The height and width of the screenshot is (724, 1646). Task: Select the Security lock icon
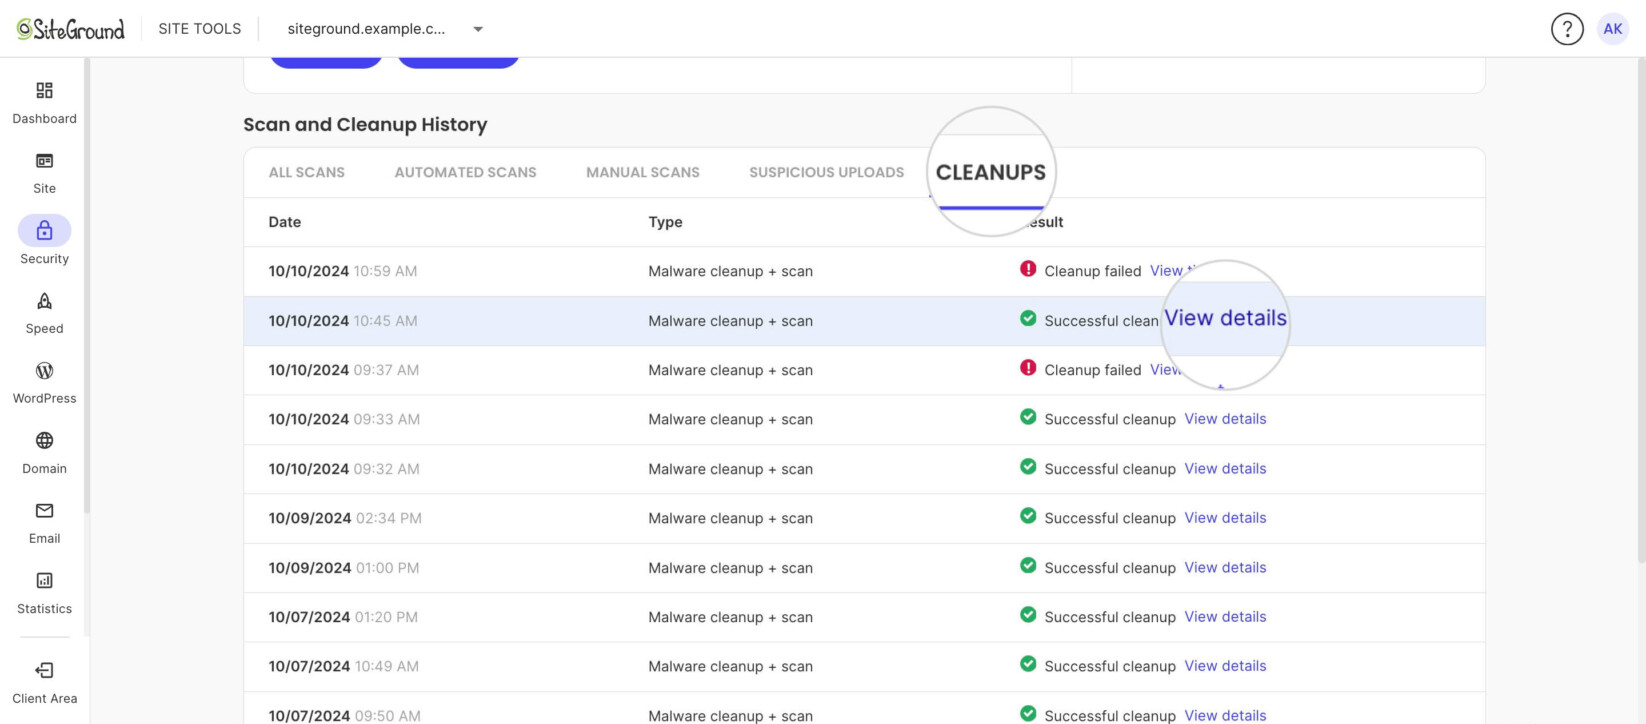(44, 231)
